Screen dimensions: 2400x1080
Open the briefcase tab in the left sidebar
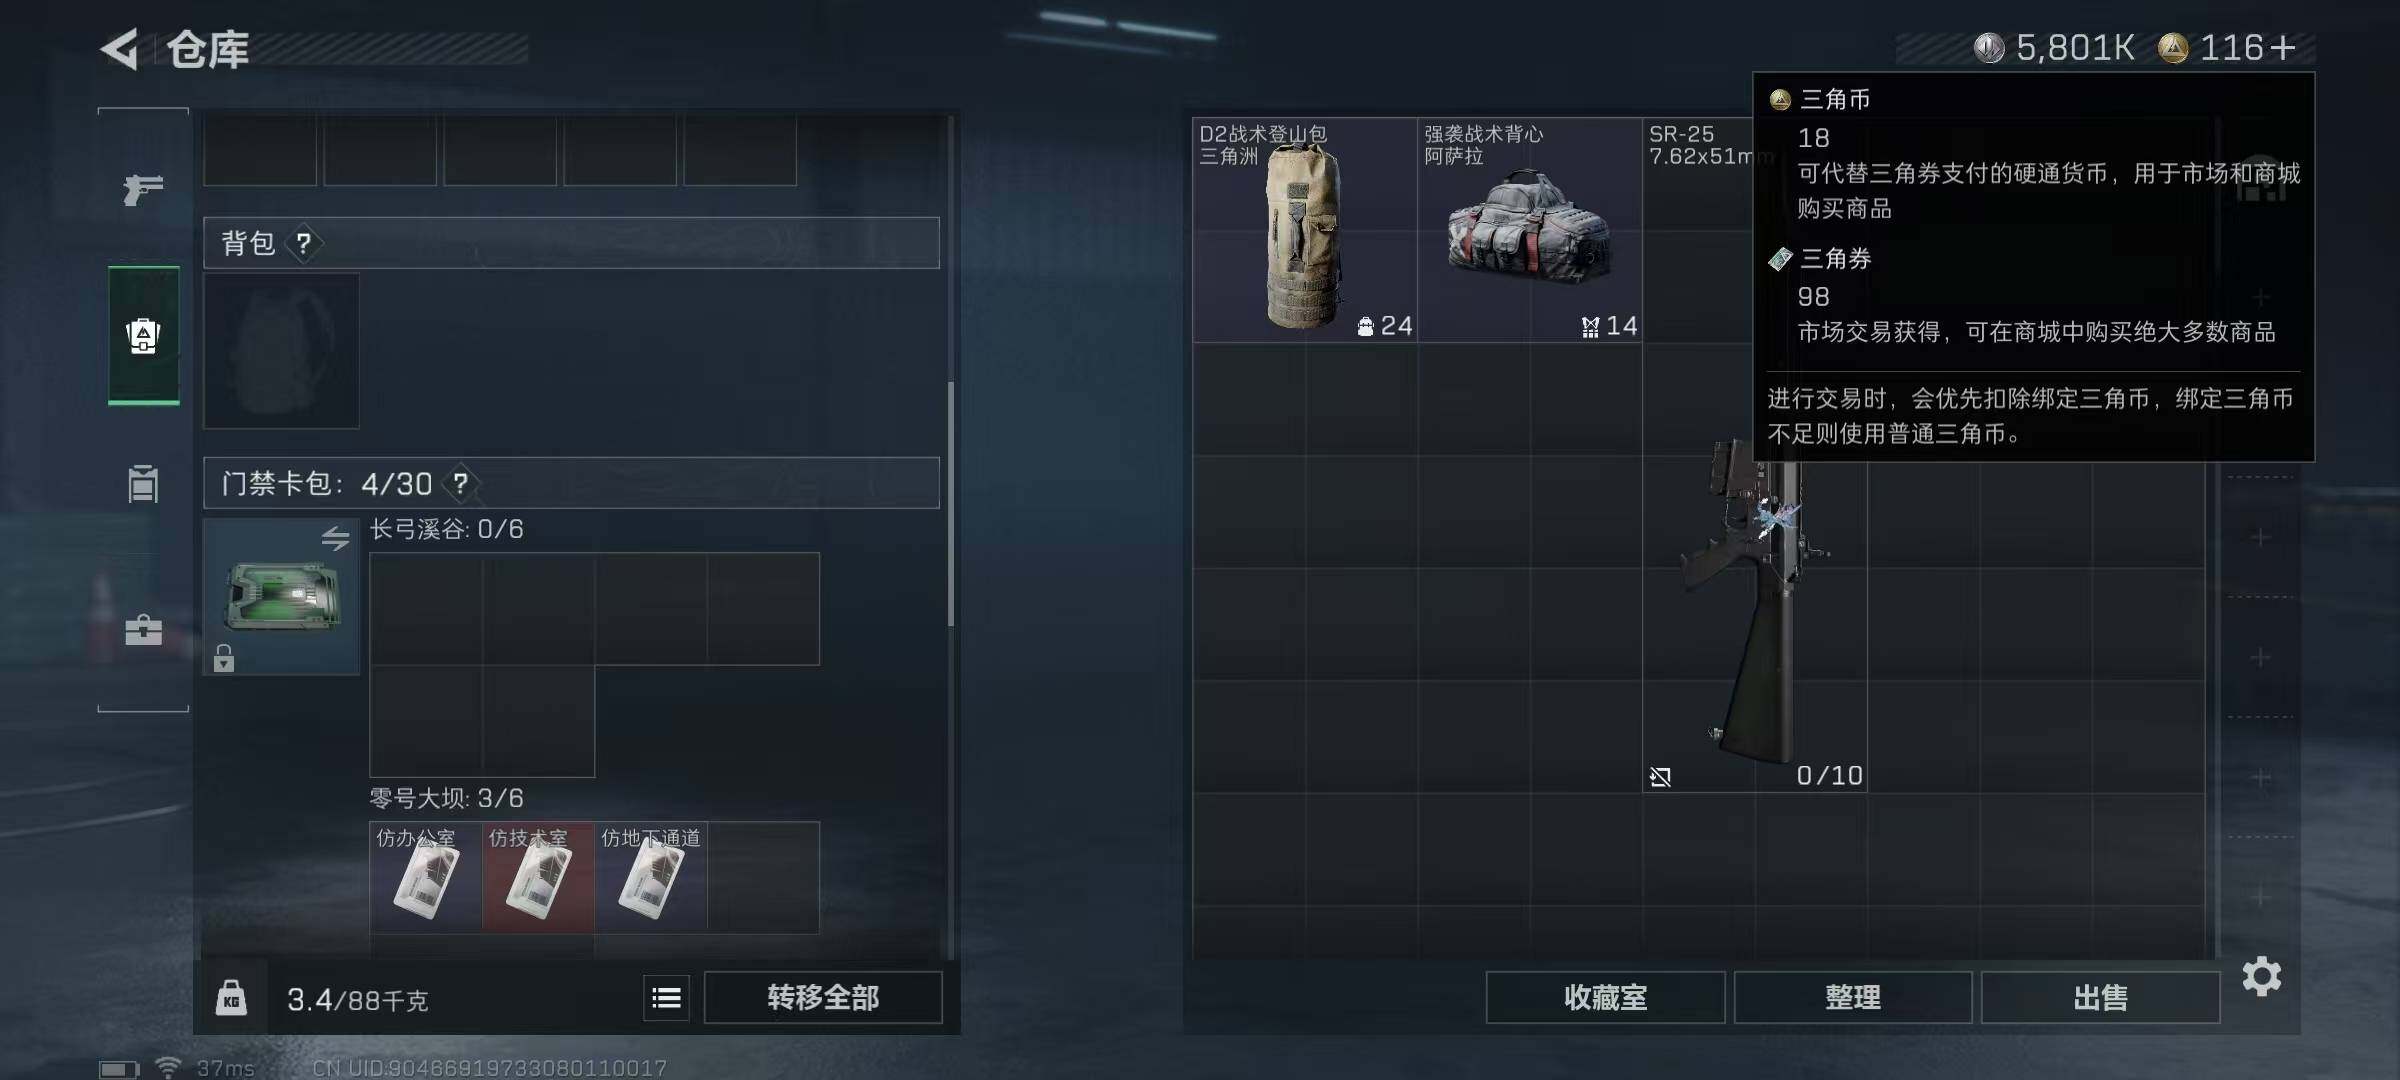(143, 630)
